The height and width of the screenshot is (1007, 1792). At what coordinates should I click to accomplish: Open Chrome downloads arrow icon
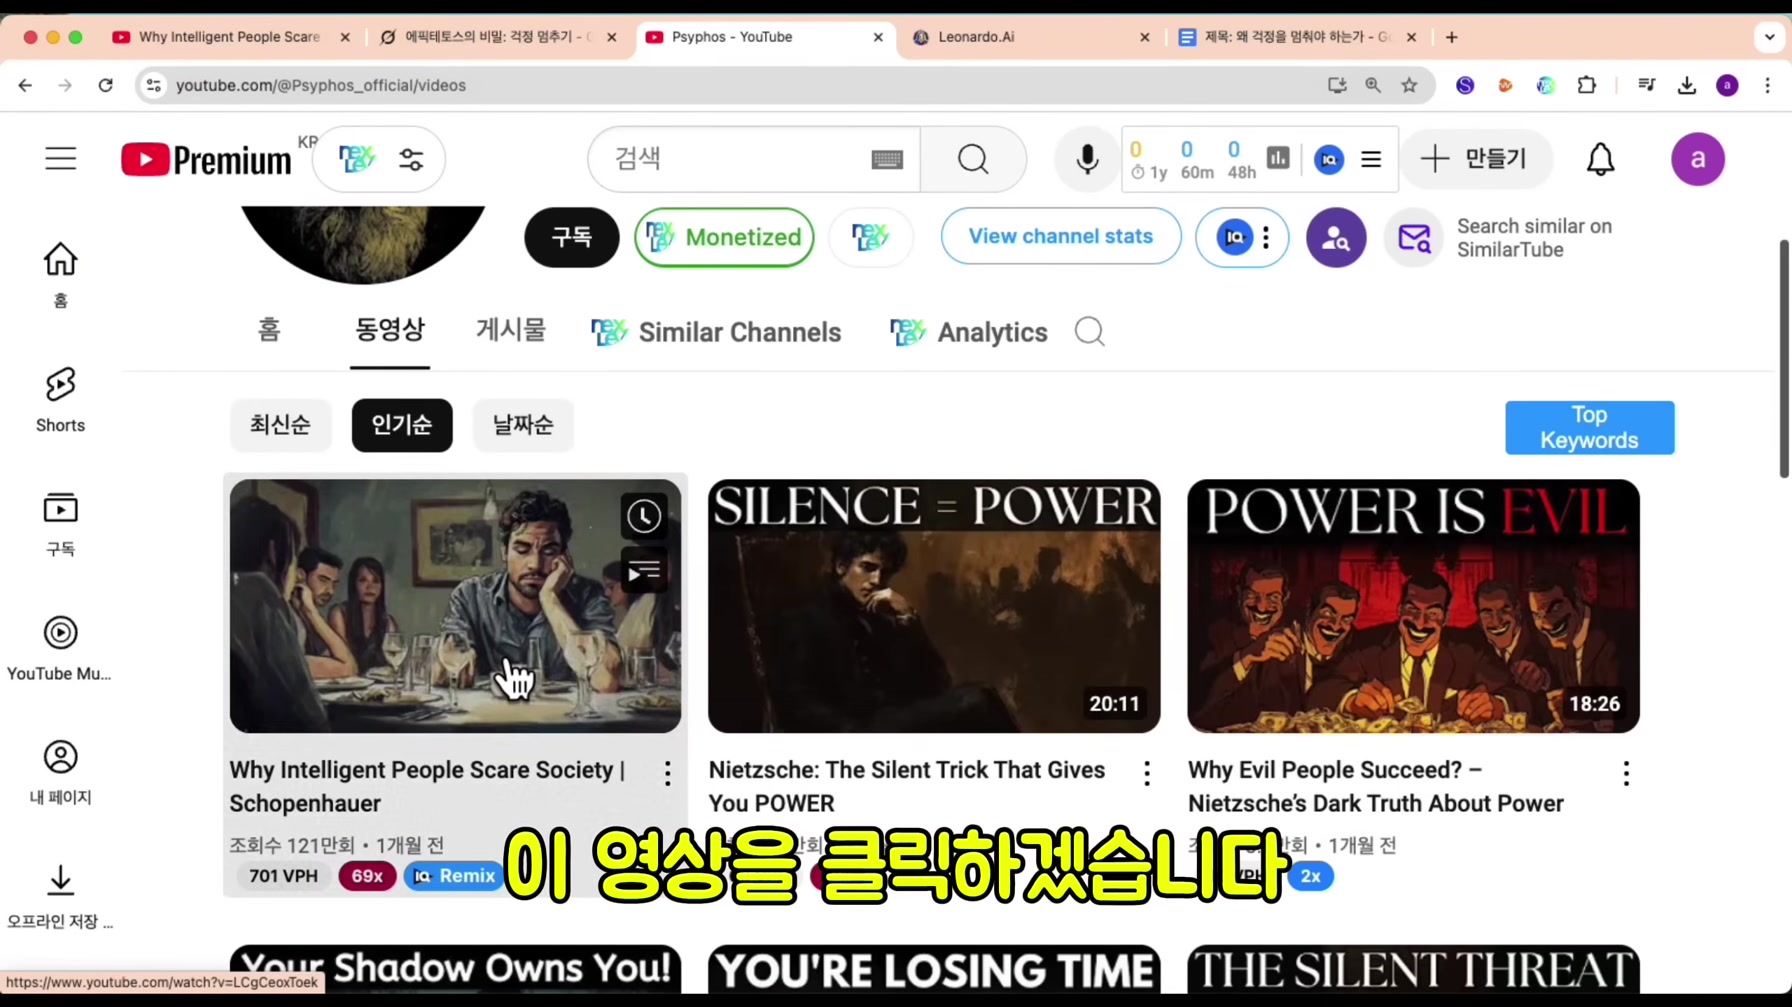pyautogui.click(x=1687, y=85)
